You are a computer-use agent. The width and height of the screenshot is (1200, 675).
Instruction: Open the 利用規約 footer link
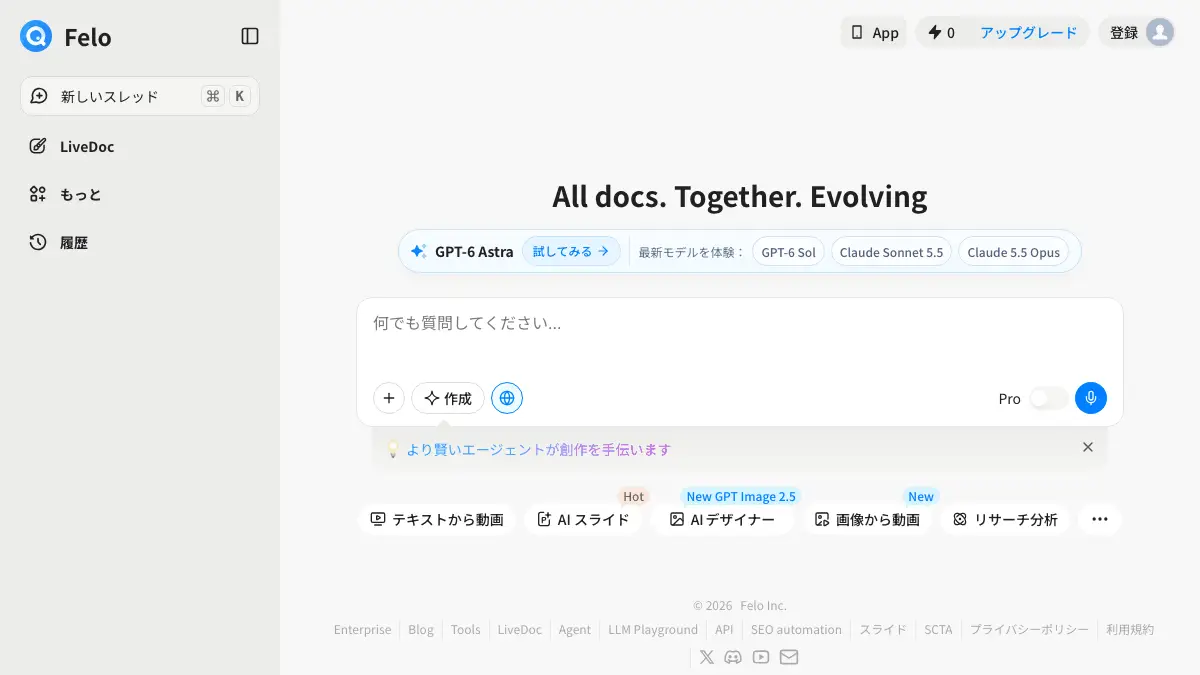pyautogui.click(x=1130, y=630)
